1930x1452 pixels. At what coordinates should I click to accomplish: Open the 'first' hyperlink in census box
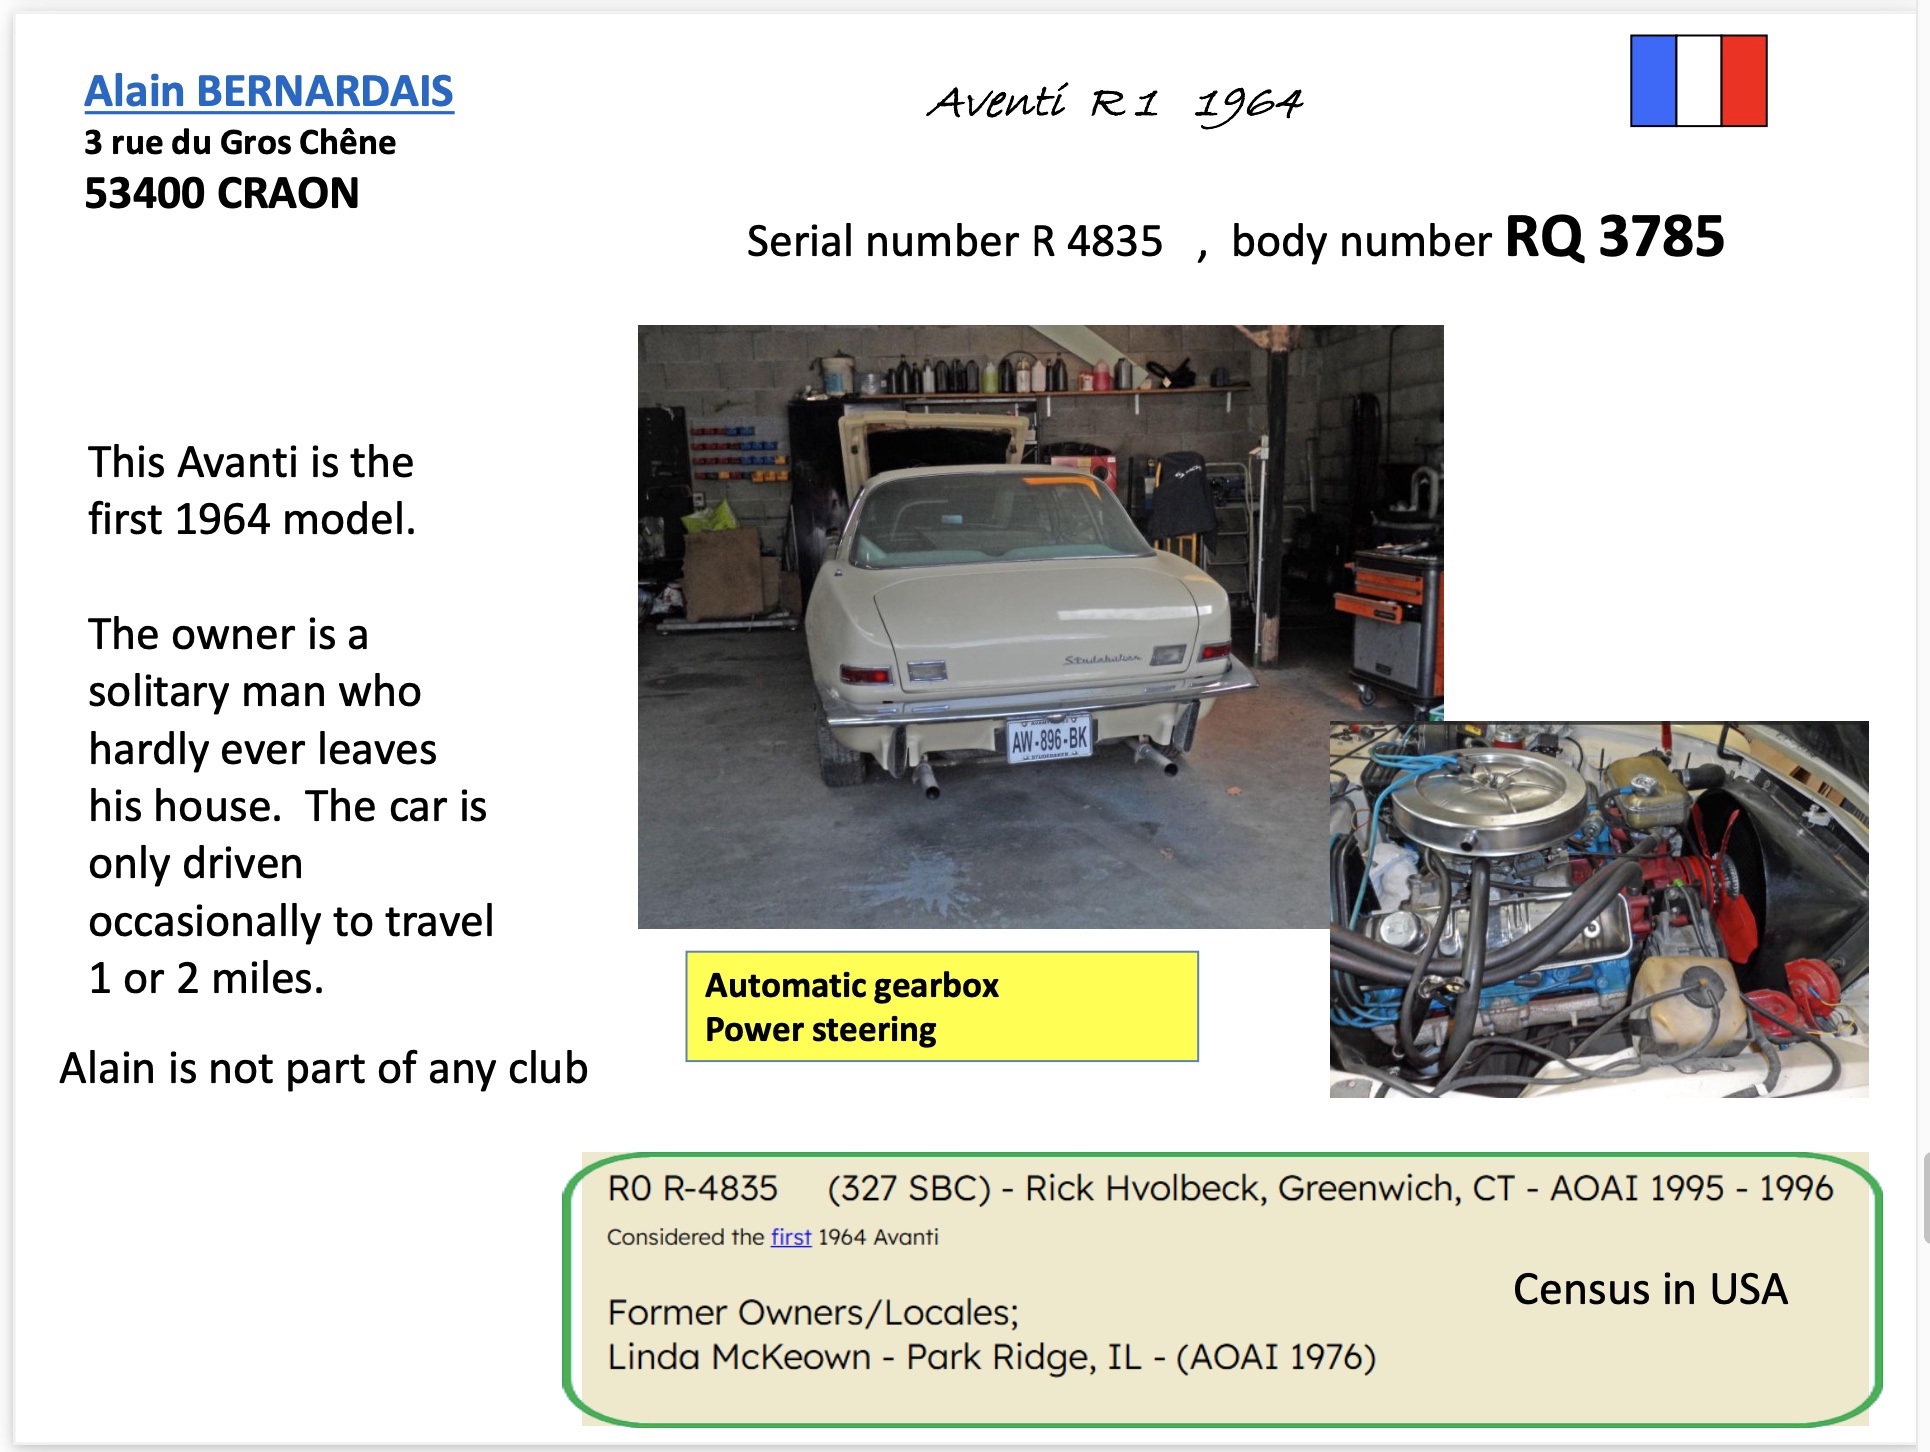790,1237
